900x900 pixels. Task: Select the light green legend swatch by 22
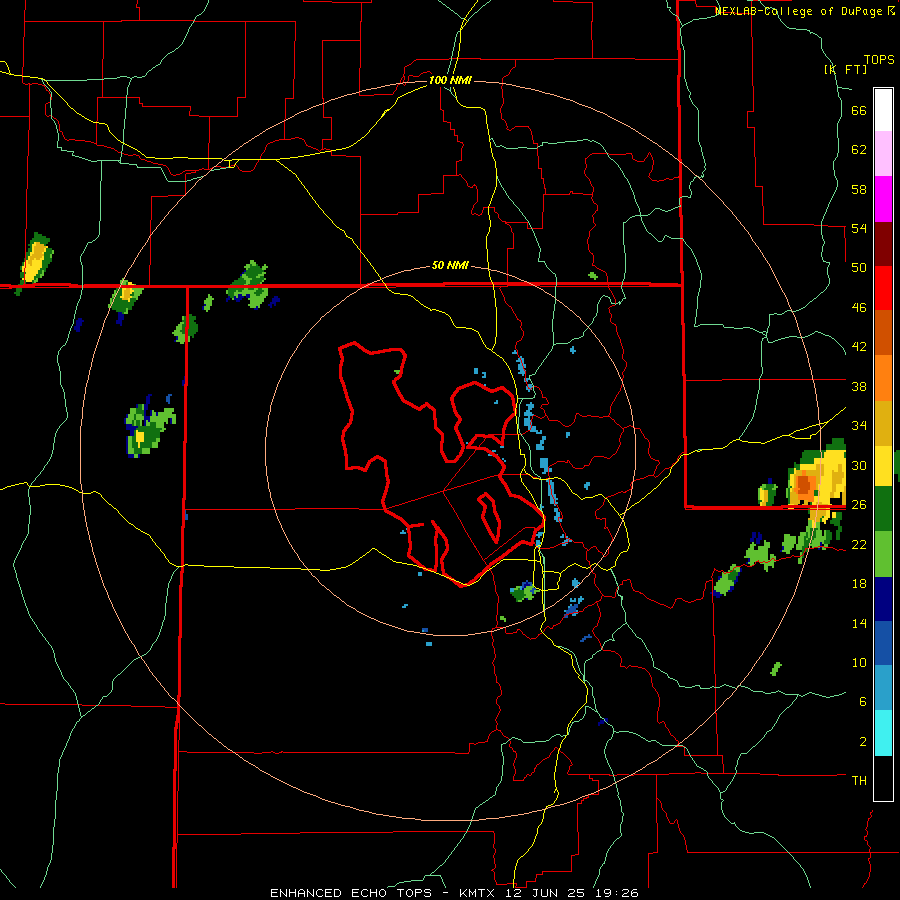pyautogui.click(x=883, y=554)
